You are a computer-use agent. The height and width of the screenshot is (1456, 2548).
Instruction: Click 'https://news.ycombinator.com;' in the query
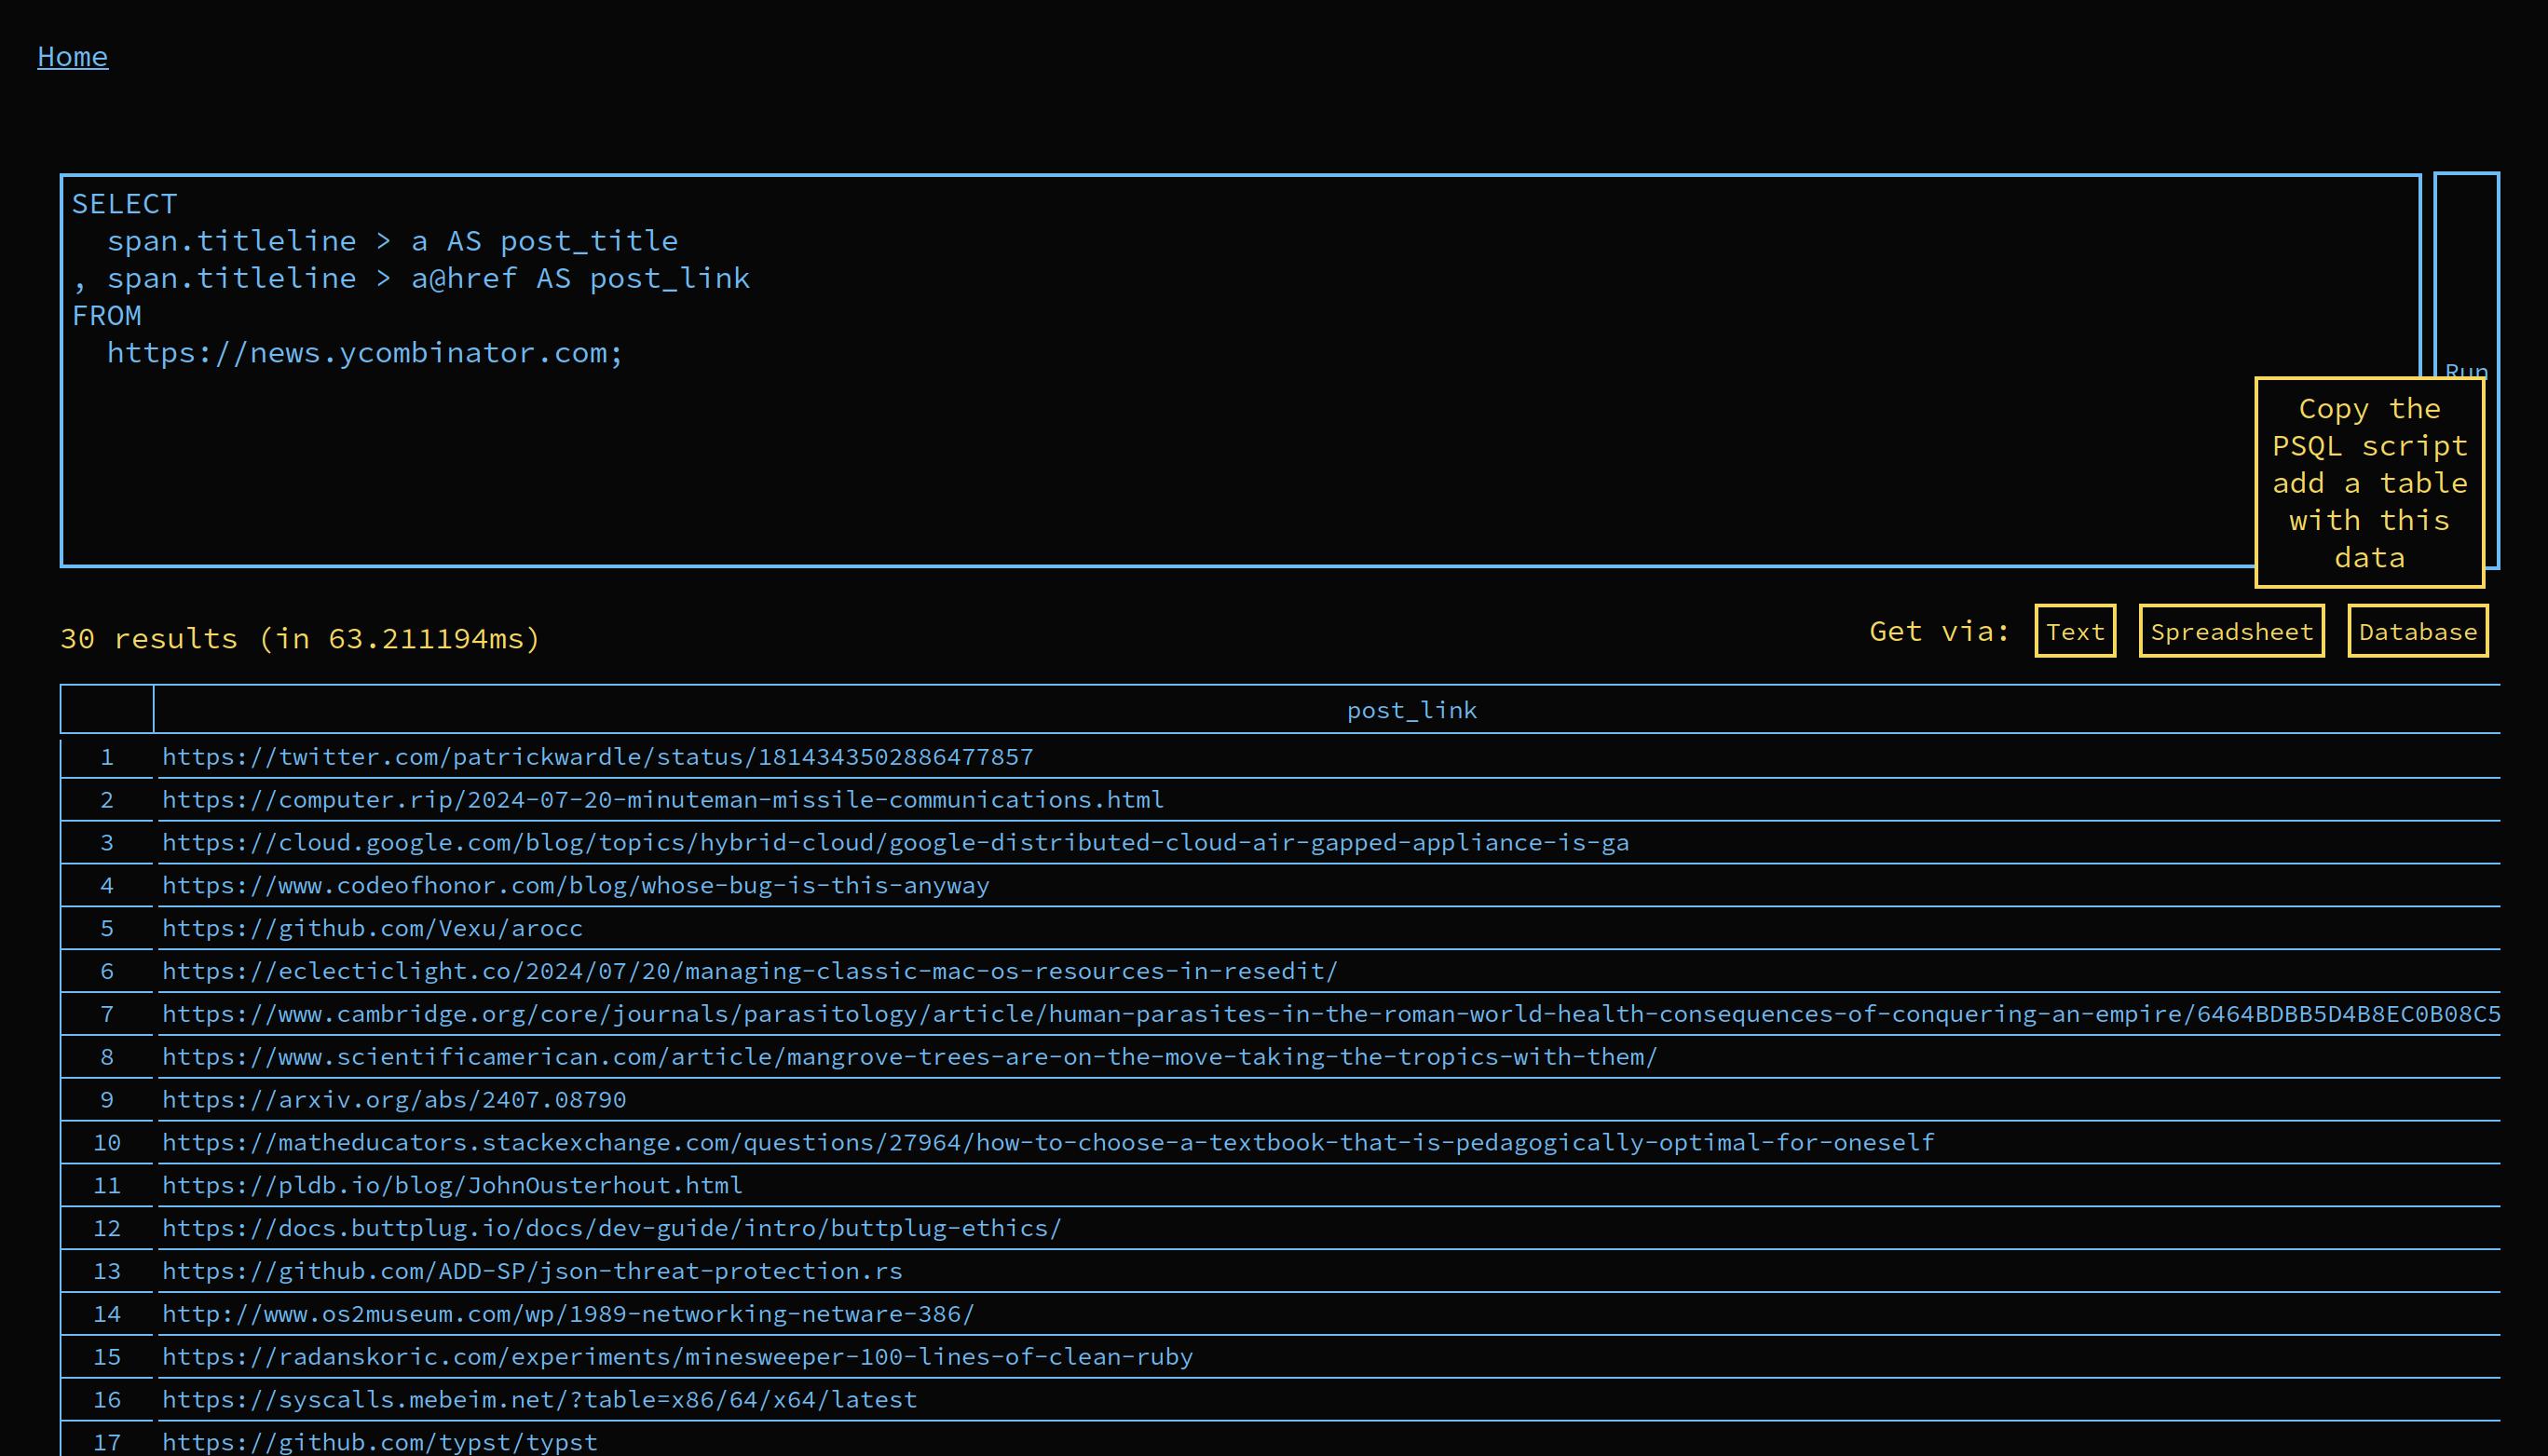[x=365, y=353]
